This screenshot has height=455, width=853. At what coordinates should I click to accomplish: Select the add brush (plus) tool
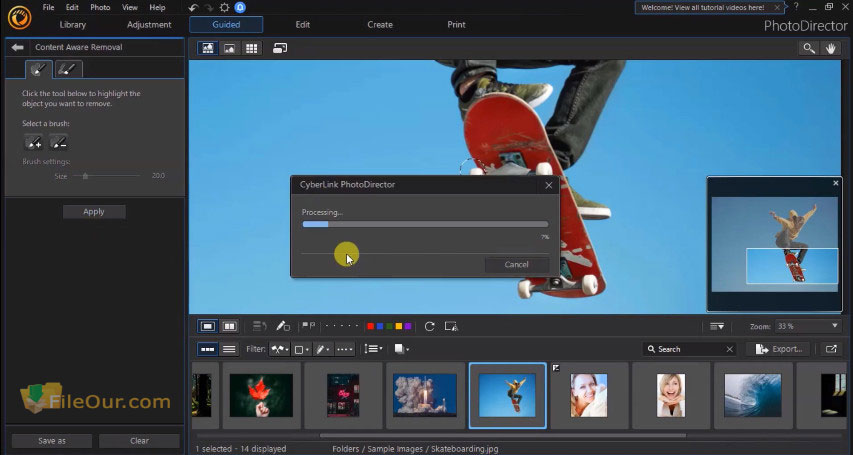(33, 142)
